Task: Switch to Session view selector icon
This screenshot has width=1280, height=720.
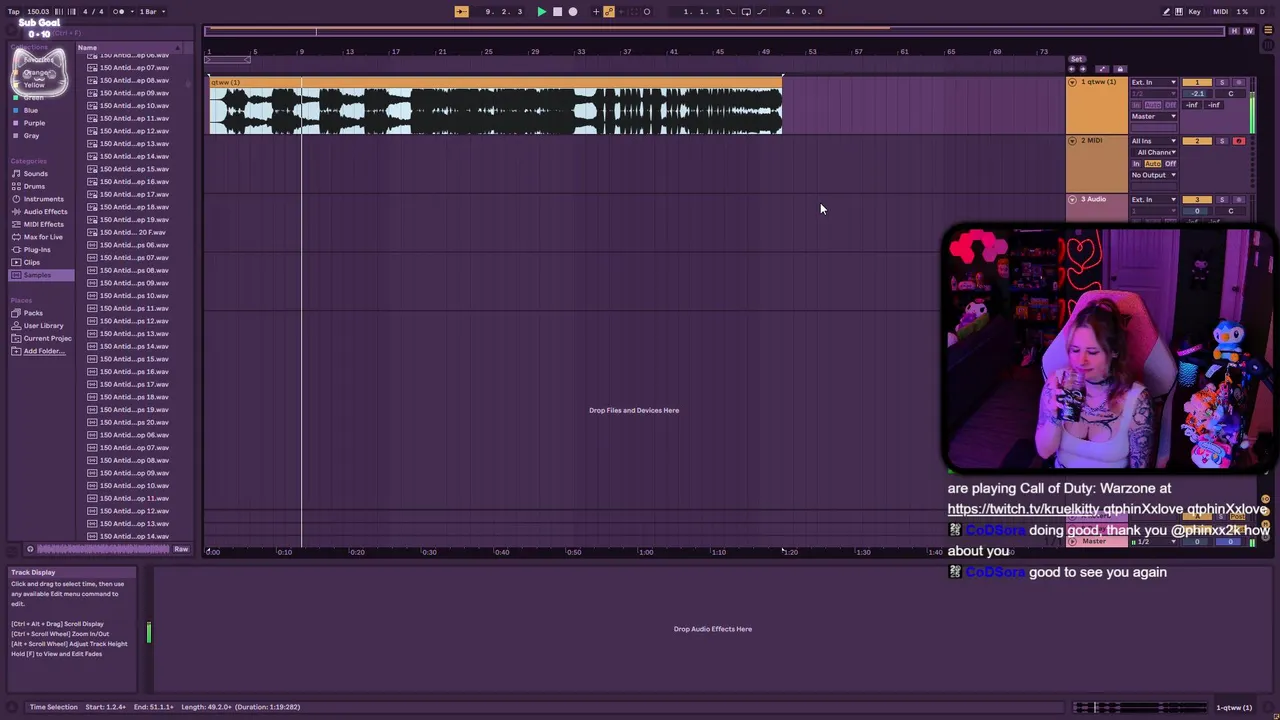Action: 1268,44
